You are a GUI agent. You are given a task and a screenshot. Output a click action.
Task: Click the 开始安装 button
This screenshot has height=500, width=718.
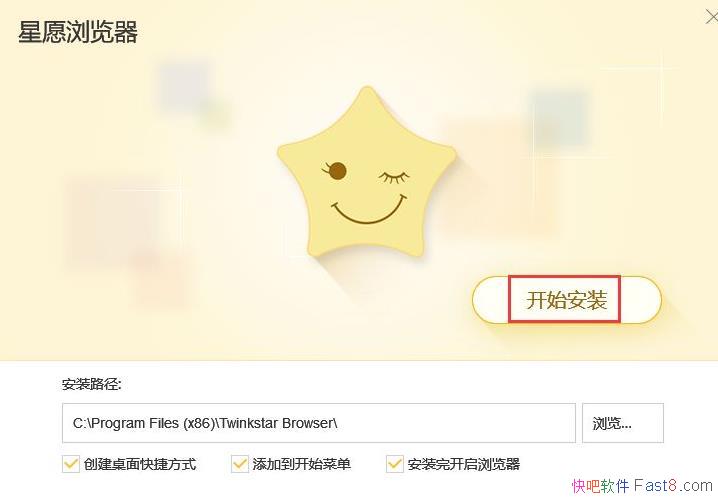[566, 300]
